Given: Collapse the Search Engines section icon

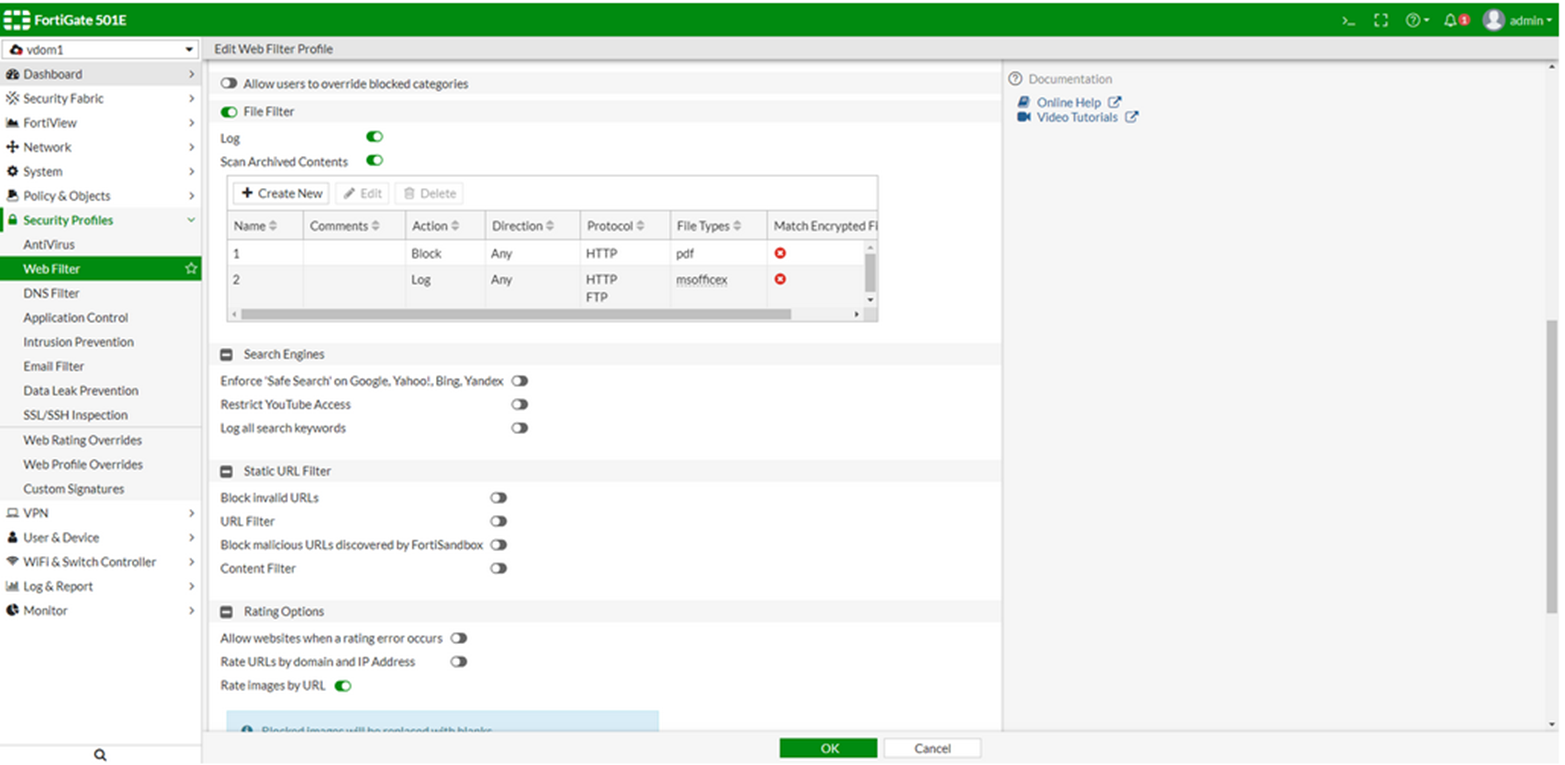Looking at the screenshot, I should pyautogui.click(x=227, y=355).
